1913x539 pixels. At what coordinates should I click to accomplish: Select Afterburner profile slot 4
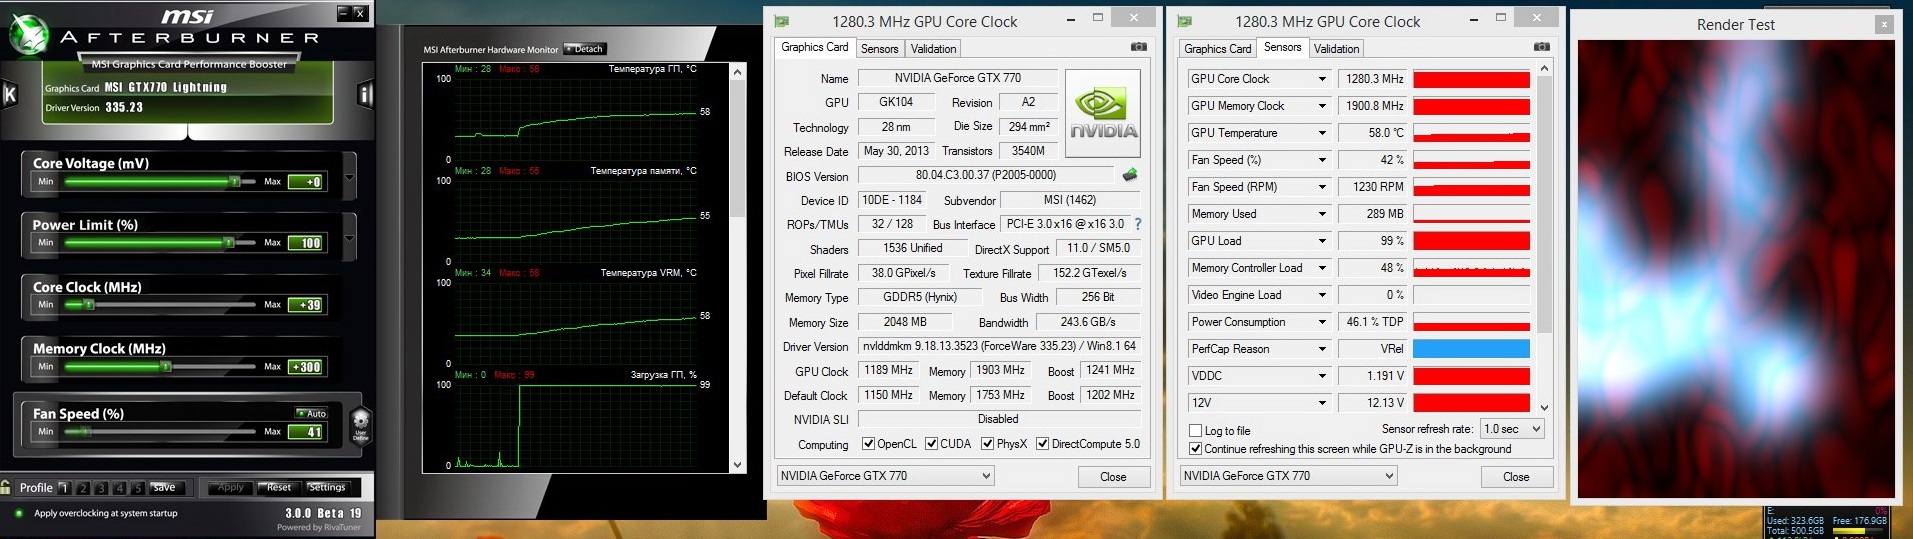[x=120, y=488]
